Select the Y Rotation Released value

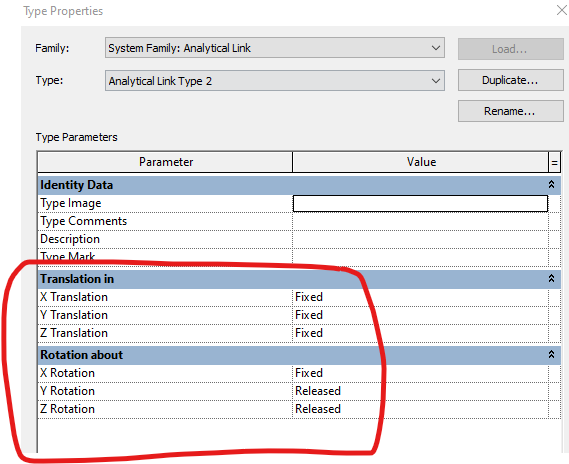coord(420,391)
